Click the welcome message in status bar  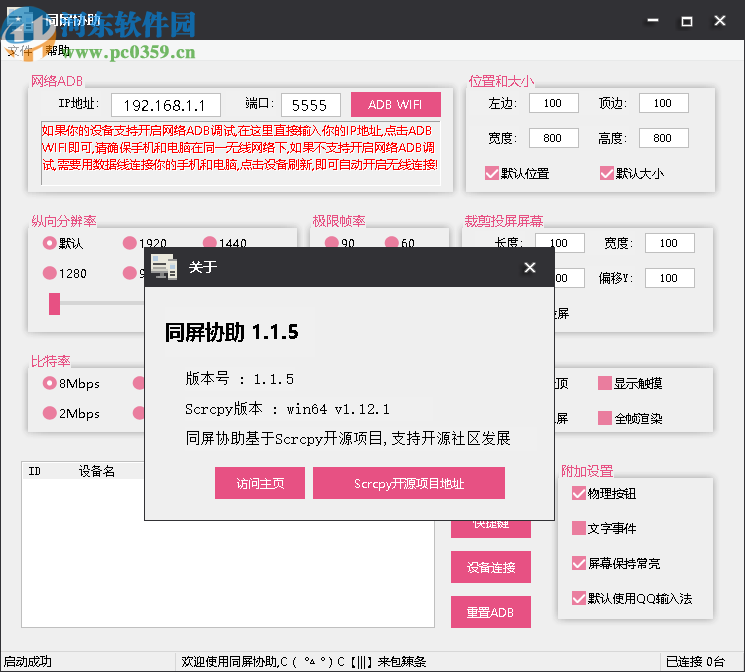click(304, 662)
